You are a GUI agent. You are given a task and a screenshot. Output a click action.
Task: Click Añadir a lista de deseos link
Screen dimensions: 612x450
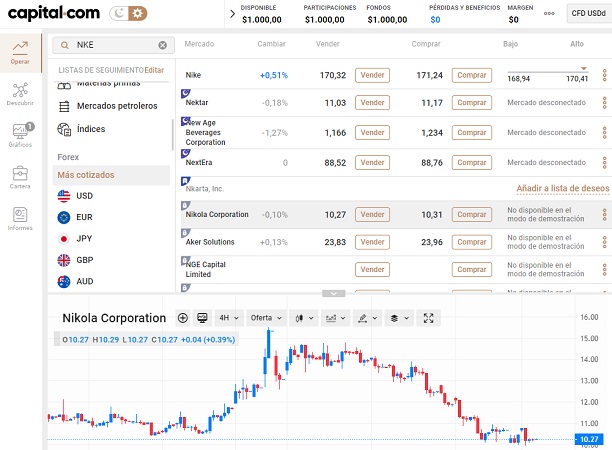[563, 189]
